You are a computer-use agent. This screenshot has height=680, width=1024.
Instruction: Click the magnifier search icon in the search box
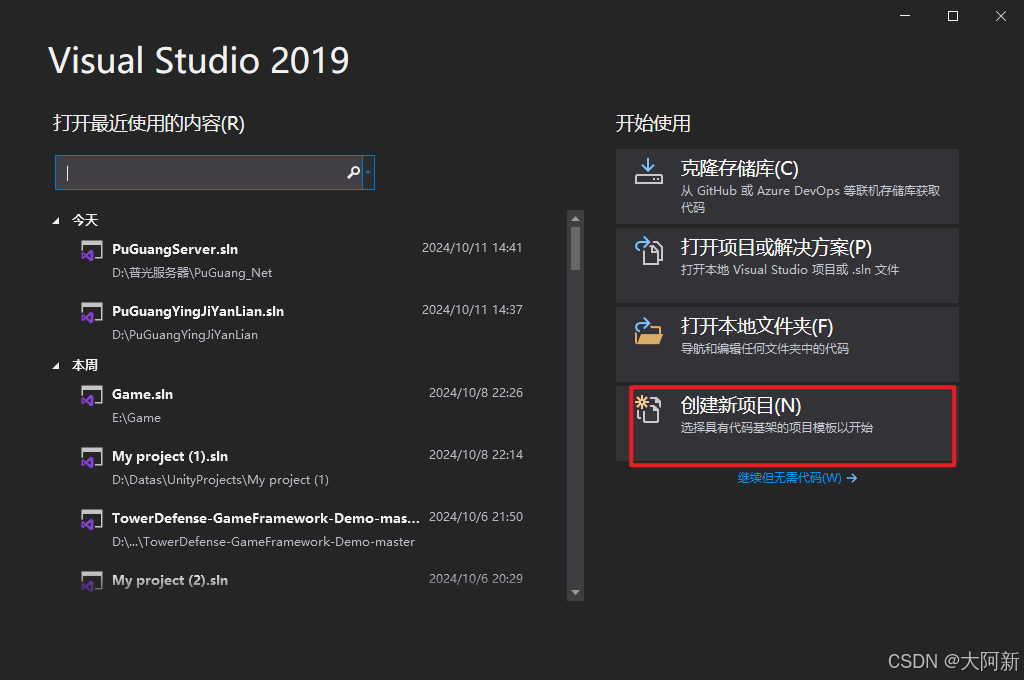point(353,172)
